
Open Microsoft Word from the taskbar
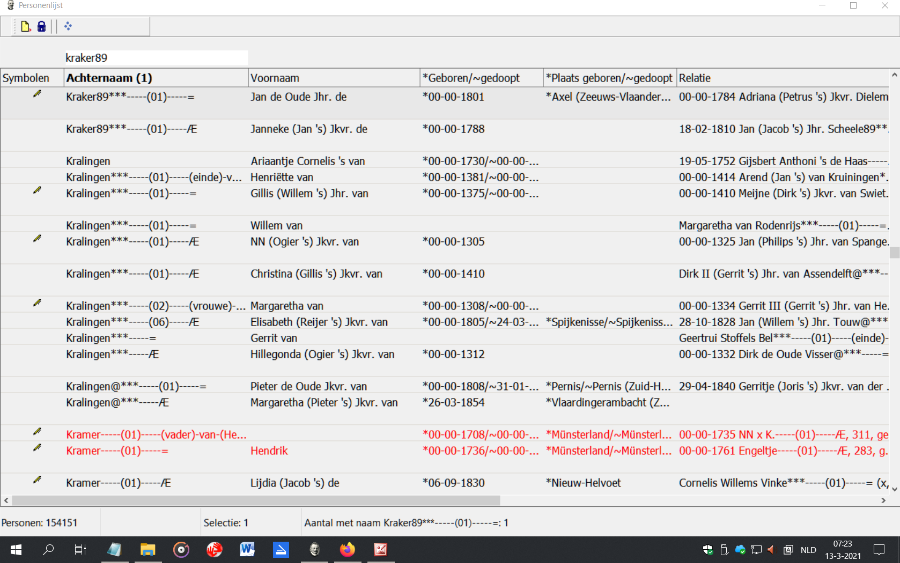pyautogui.click(x=247, y=549)
